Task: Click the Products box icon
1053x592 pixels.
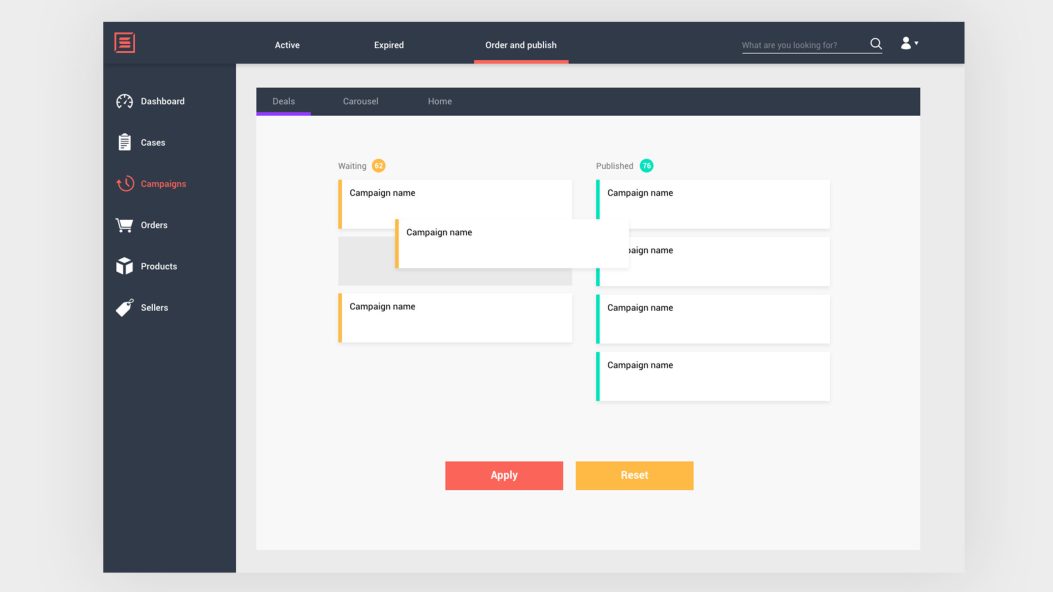Action: coord(124,266)
